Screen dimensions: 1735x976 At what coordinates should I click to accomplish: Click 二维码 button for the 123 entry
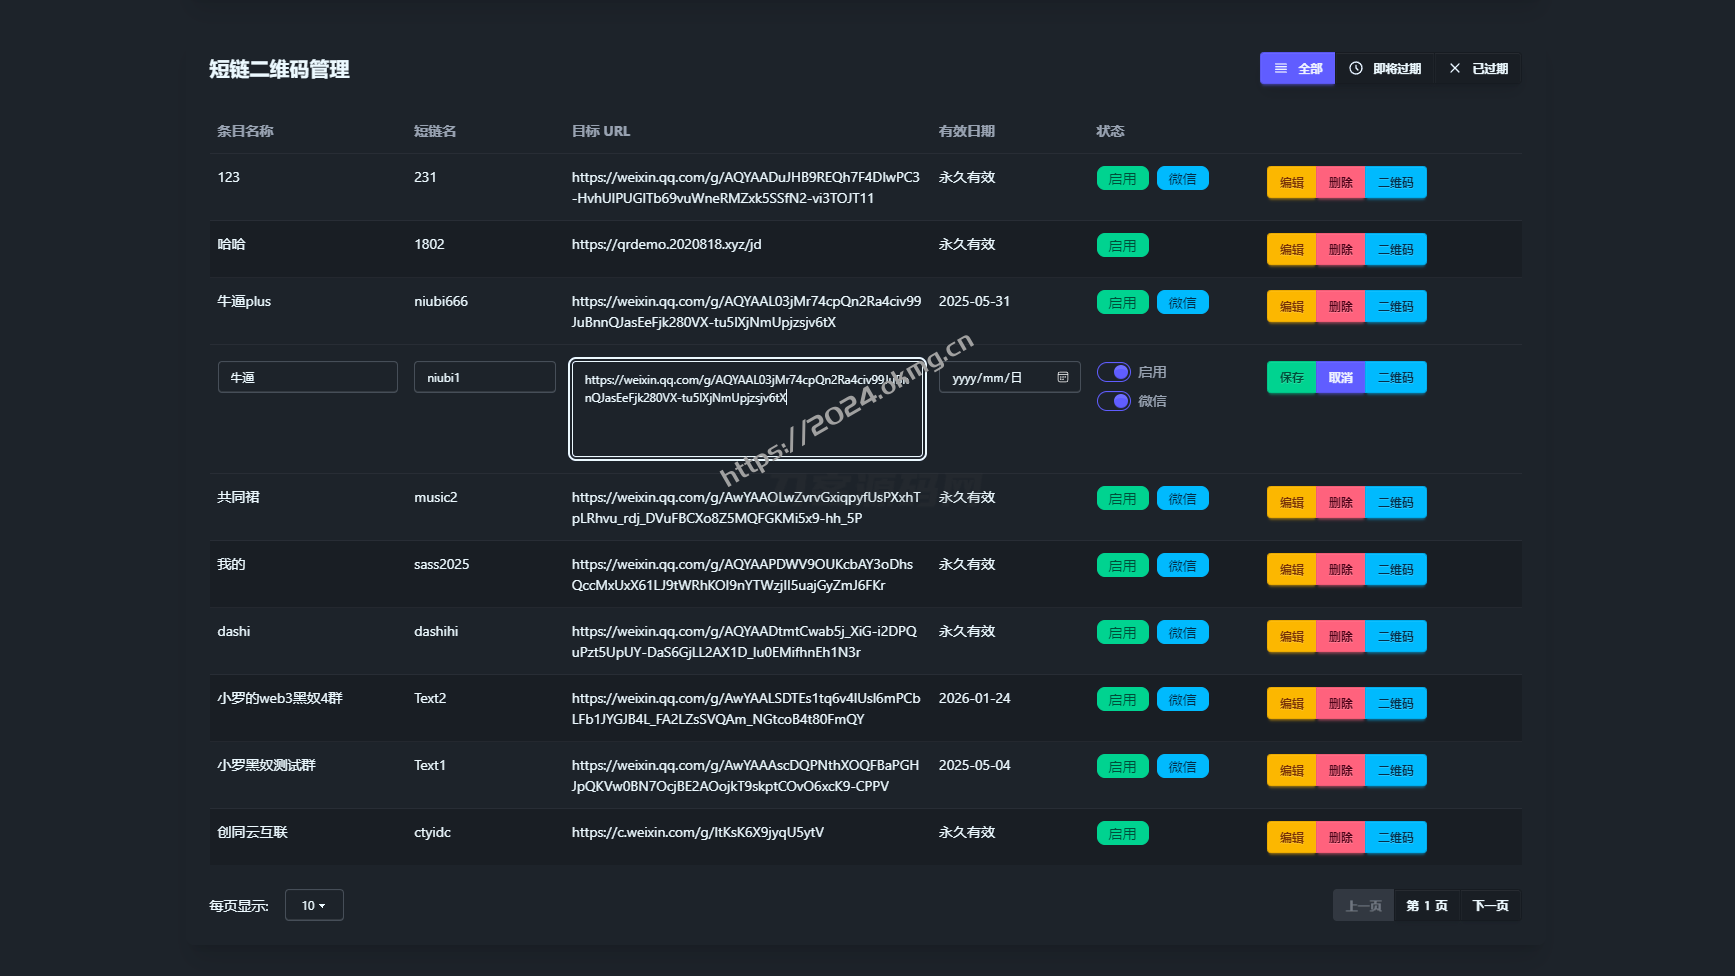click(x=1395, y=183)
